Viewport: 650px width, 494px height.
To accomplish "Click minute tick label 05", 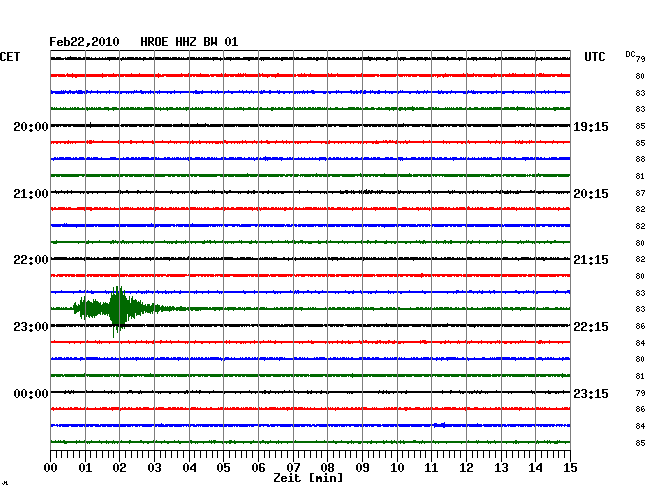I will click(x=223, y=467).
